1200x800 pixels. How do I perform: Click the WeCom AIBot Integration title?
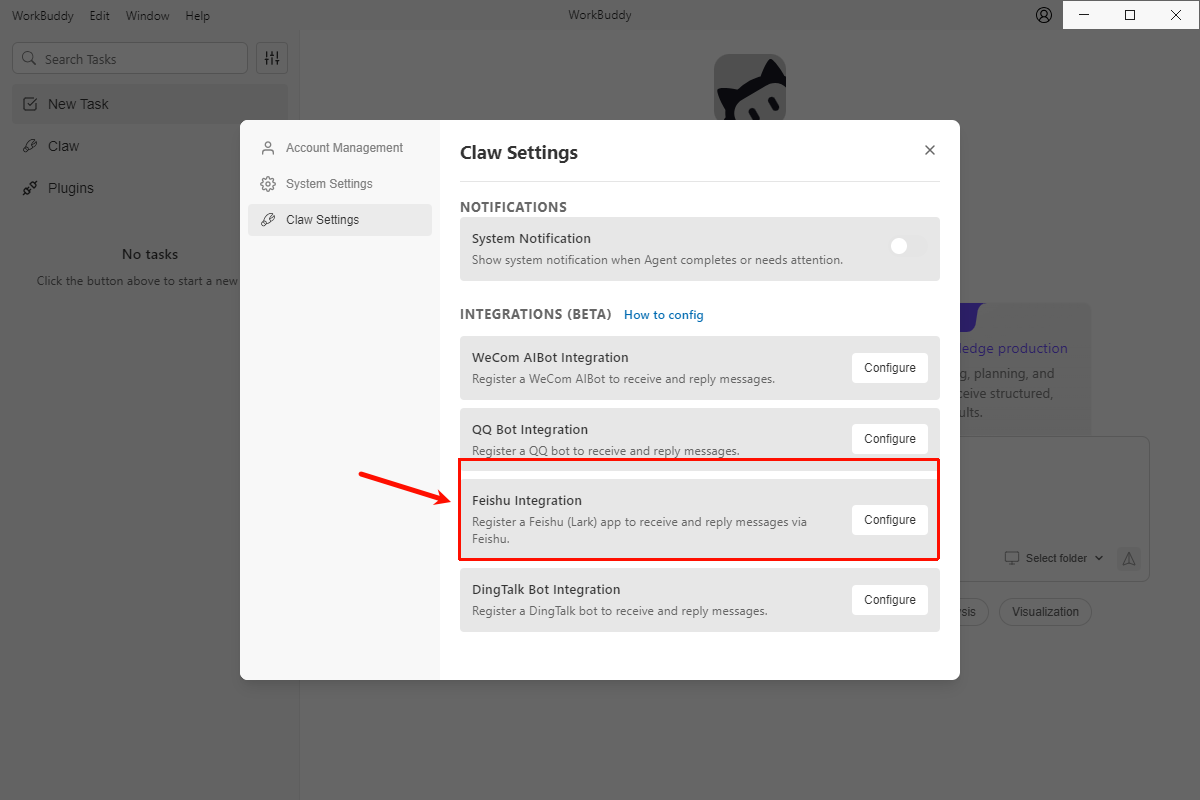tap(550, 358)
